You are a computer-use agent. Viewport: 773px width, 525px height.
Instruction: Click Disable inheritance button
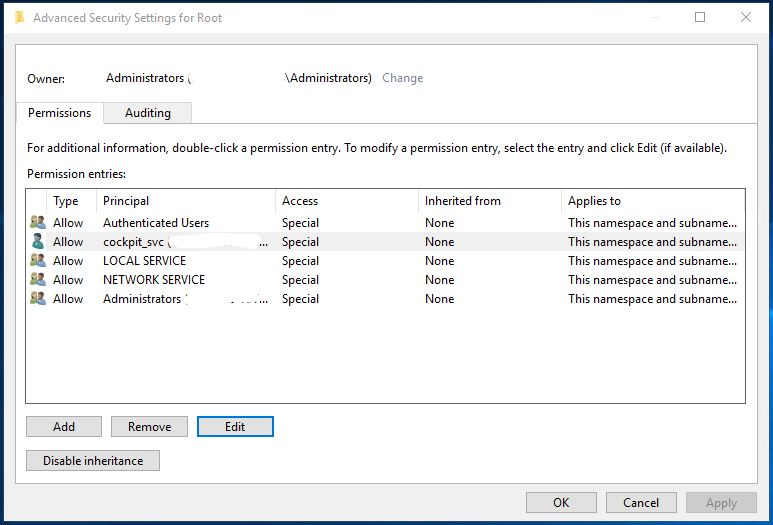click(93, 460)
